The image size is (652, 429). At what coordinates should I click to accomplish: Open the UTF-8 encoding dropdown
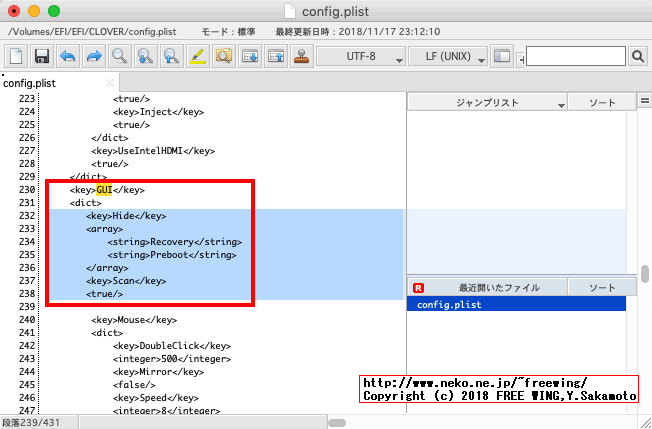pos(361,56)
